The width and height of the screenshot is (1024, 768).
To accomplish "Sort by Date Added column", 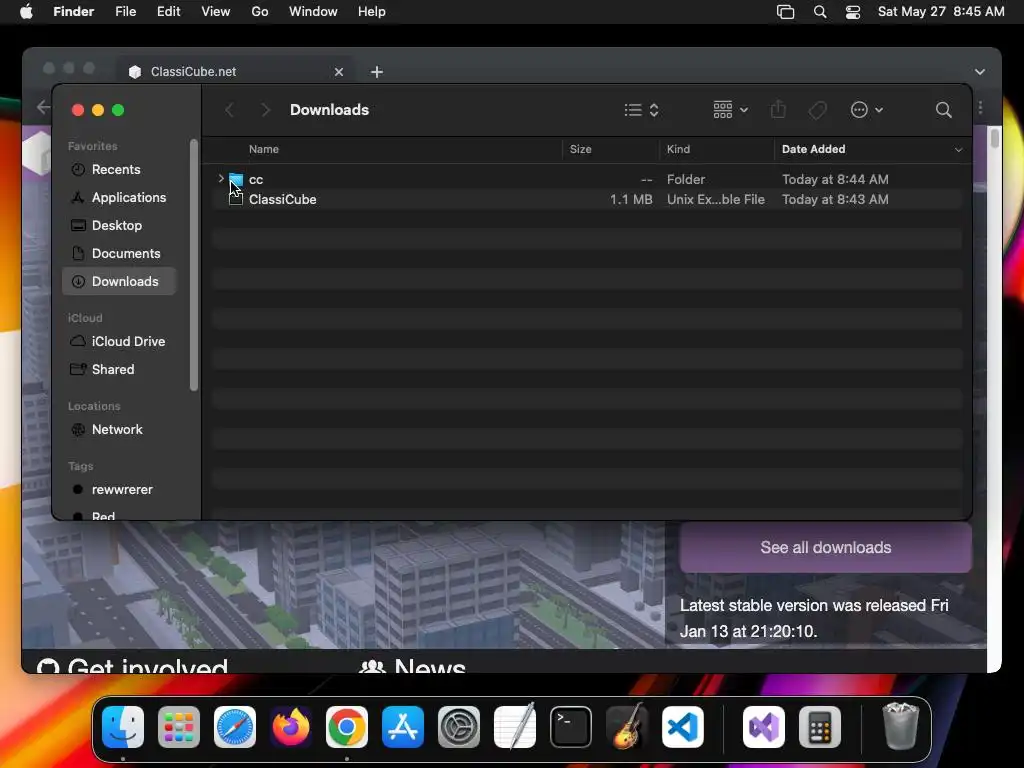I will [813, 149].
